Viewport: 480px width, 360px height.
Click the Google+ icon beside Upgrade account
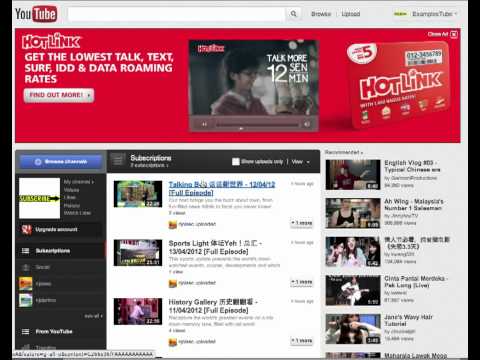coord(26,229)
